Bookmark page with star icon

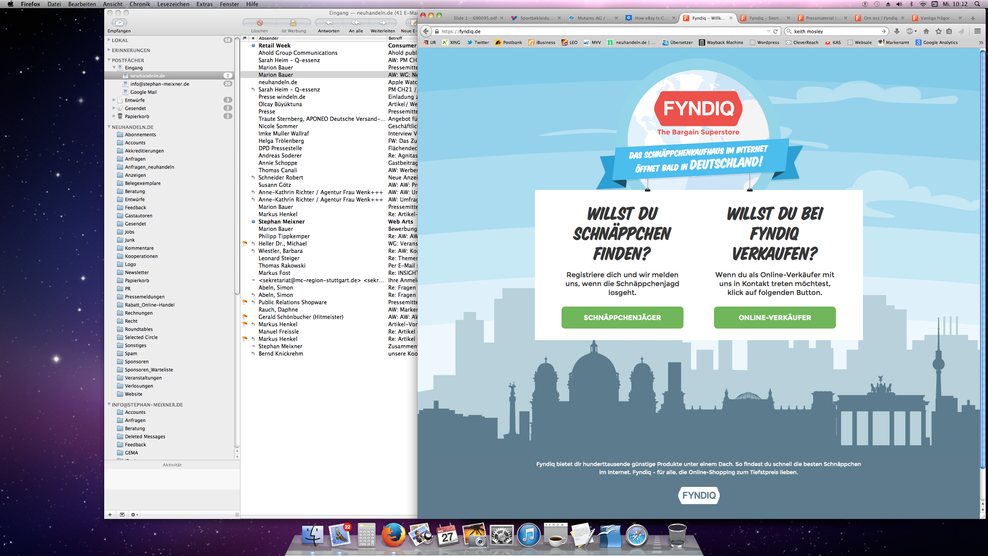[x=938, y=31]
